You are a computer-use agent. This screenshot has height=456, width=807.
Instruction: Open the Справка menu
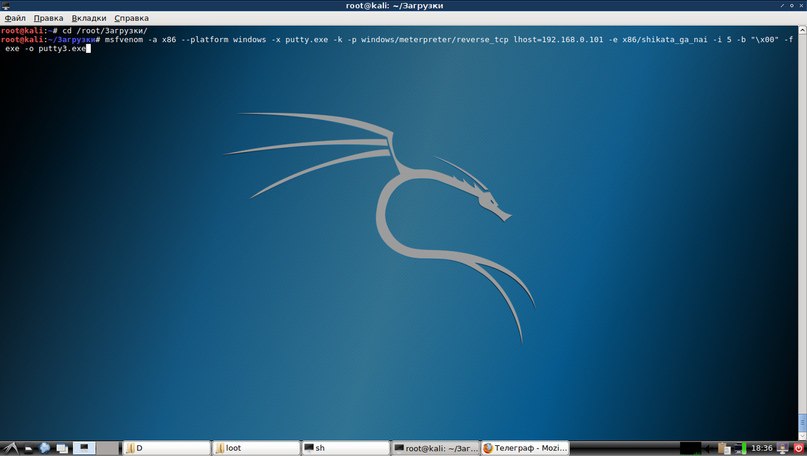(x=131, y=18)
